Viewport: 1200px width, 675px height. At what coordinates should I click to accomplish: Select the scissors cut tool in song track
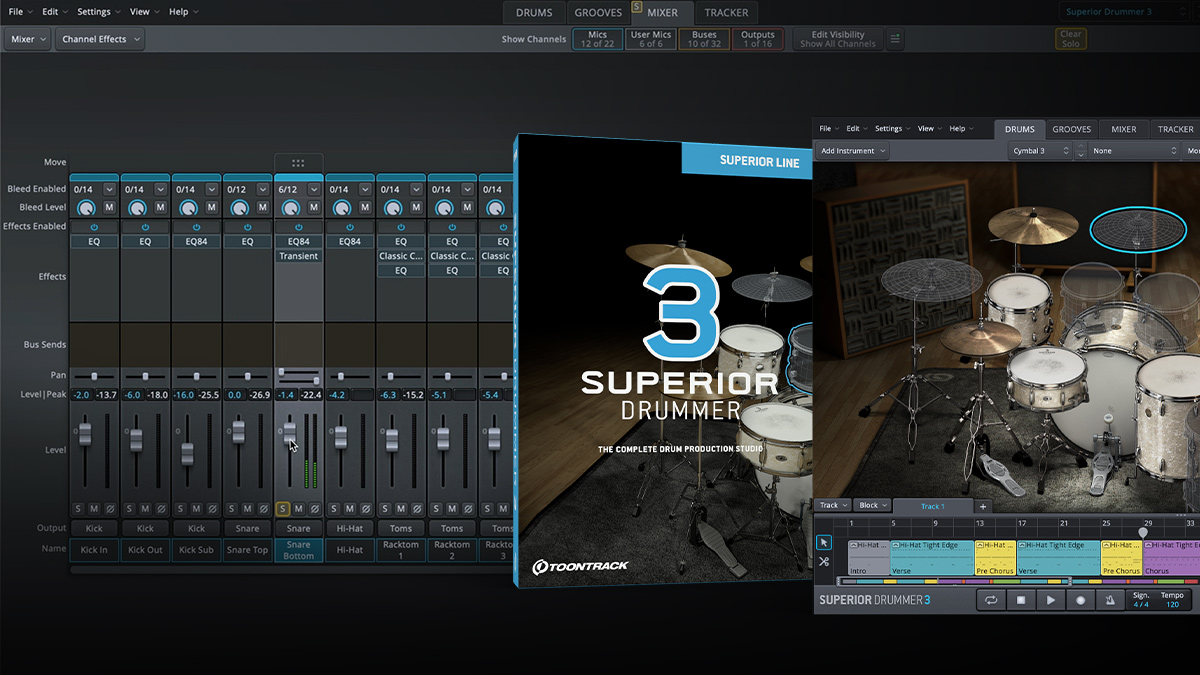pos(824,562)
